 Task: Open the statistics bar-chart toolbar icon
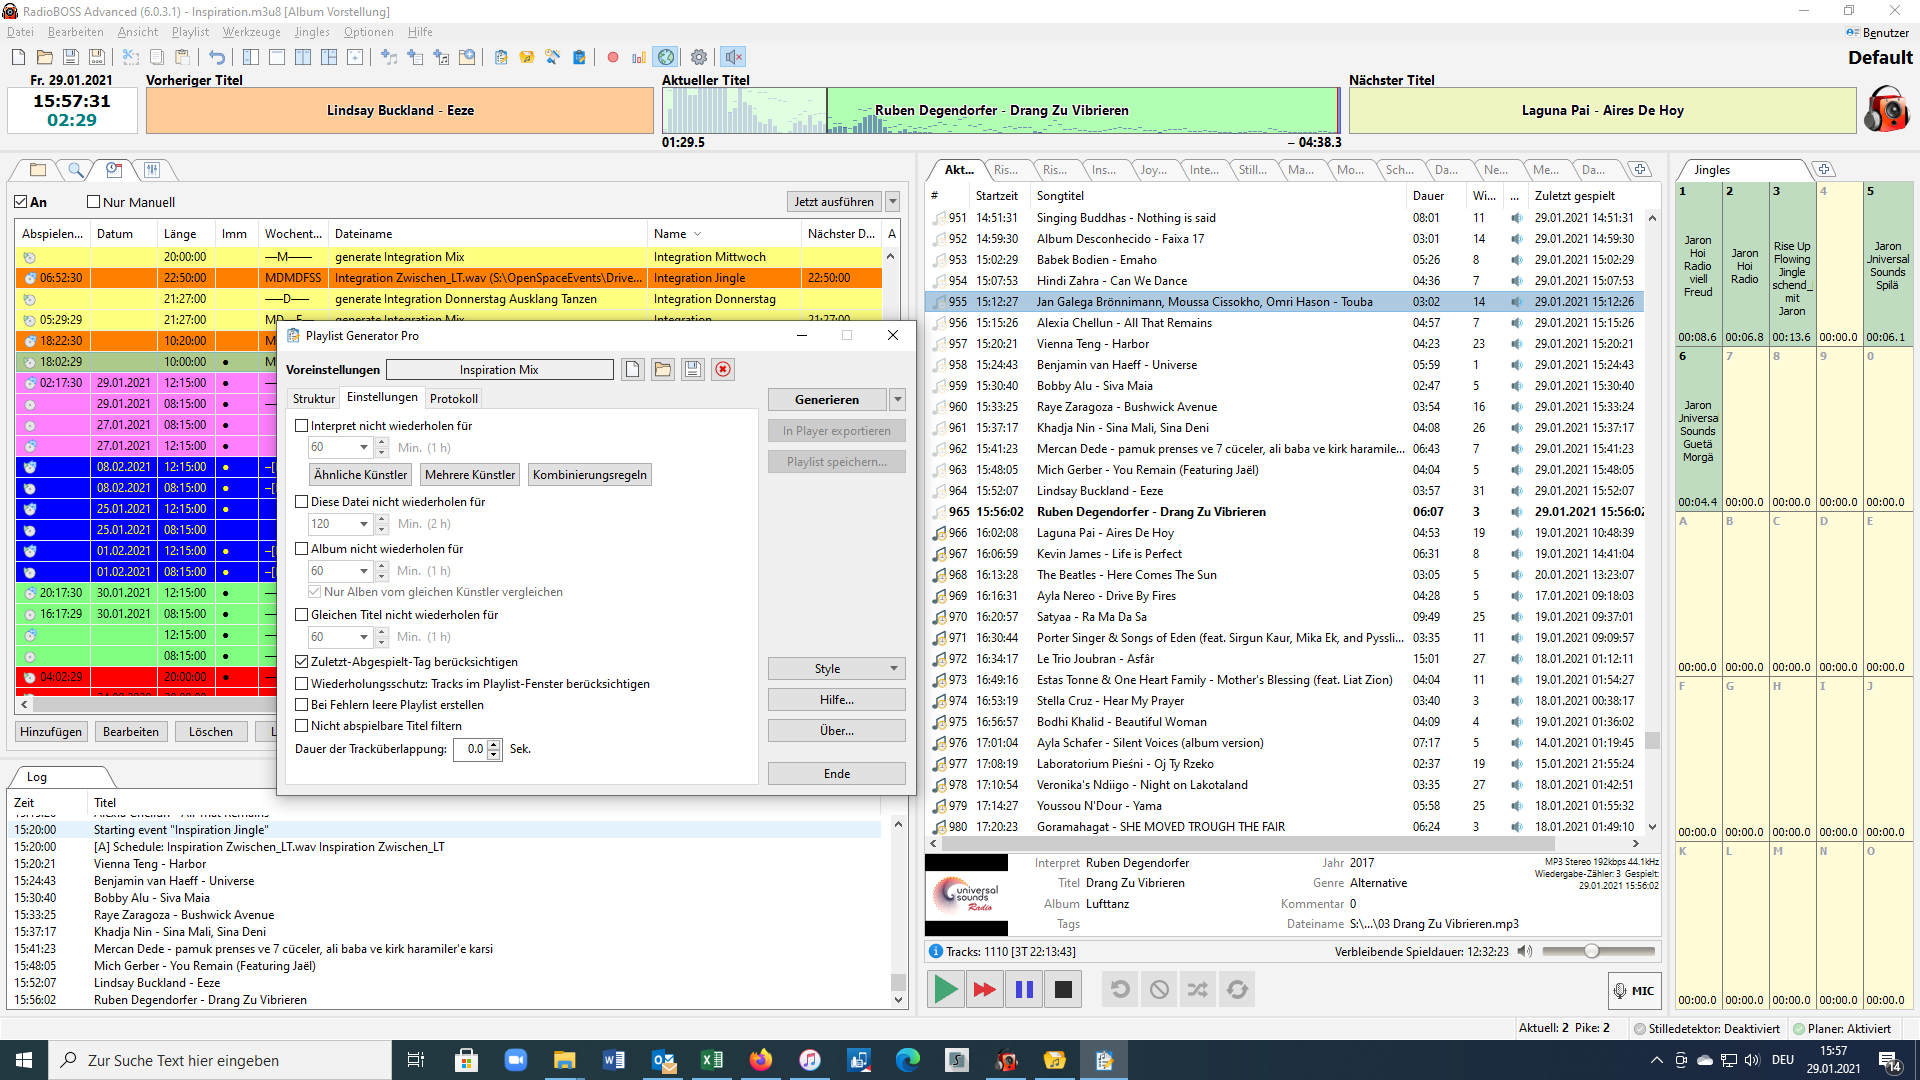point(639,57)
